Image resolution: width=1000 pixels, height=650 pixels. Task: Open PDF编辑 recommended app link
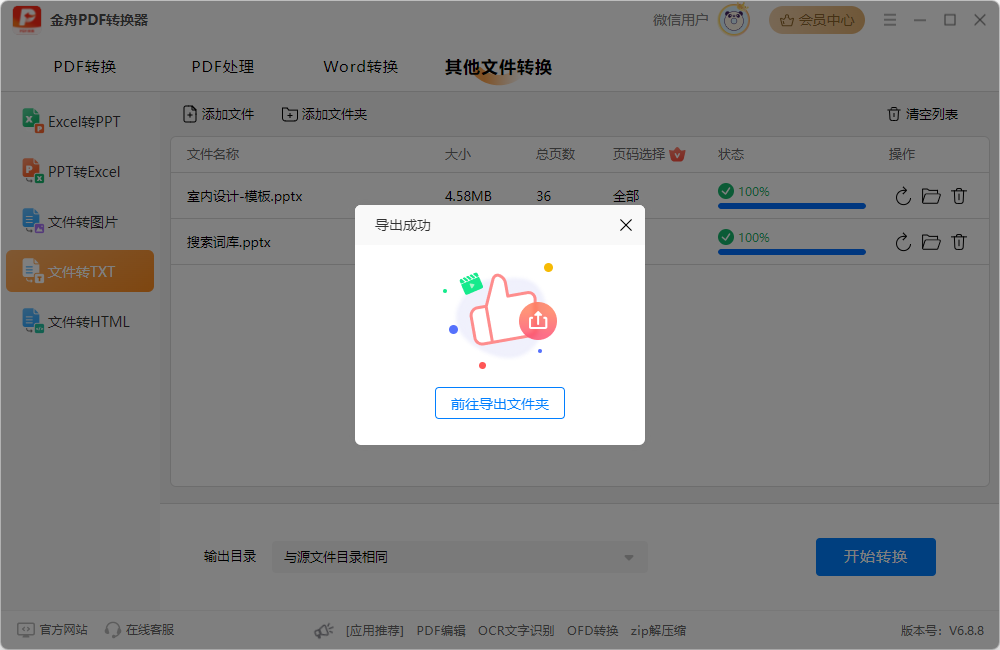pos(441,631)
